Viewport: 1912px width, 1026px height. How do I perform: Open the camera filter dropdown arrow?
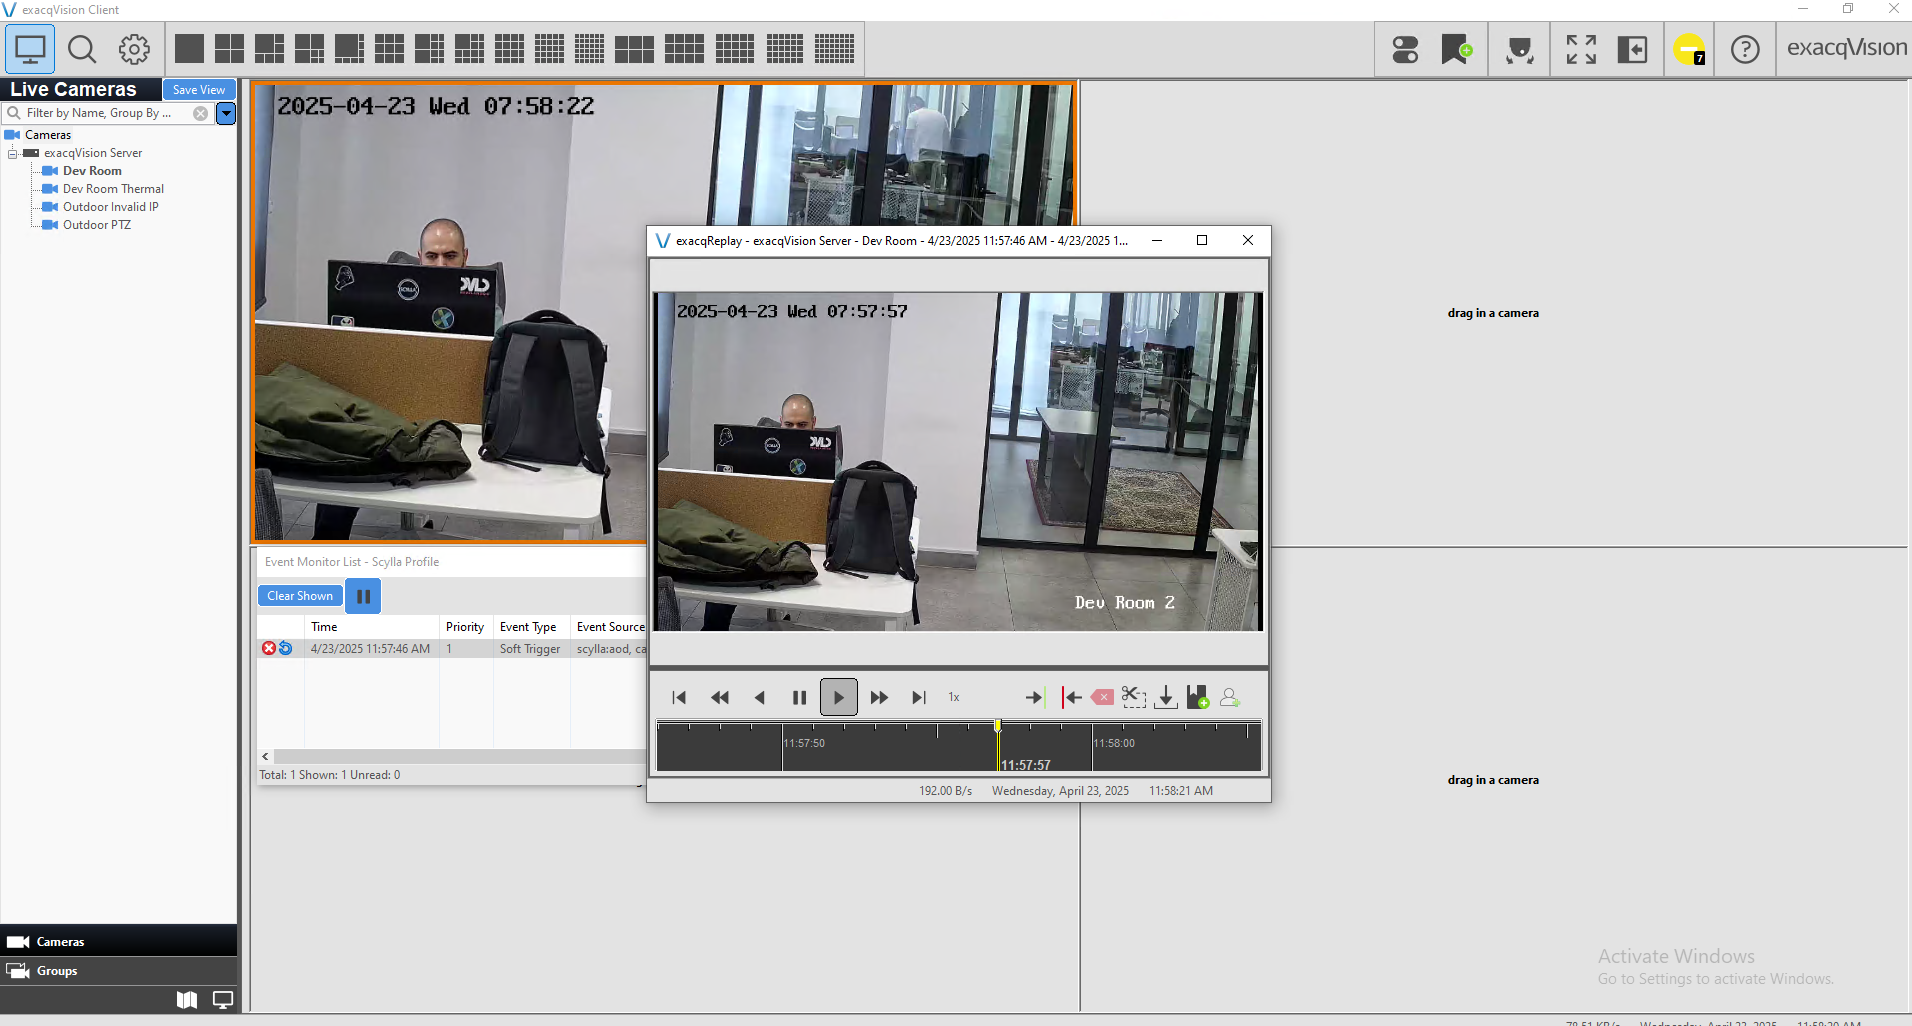(227, 113)
